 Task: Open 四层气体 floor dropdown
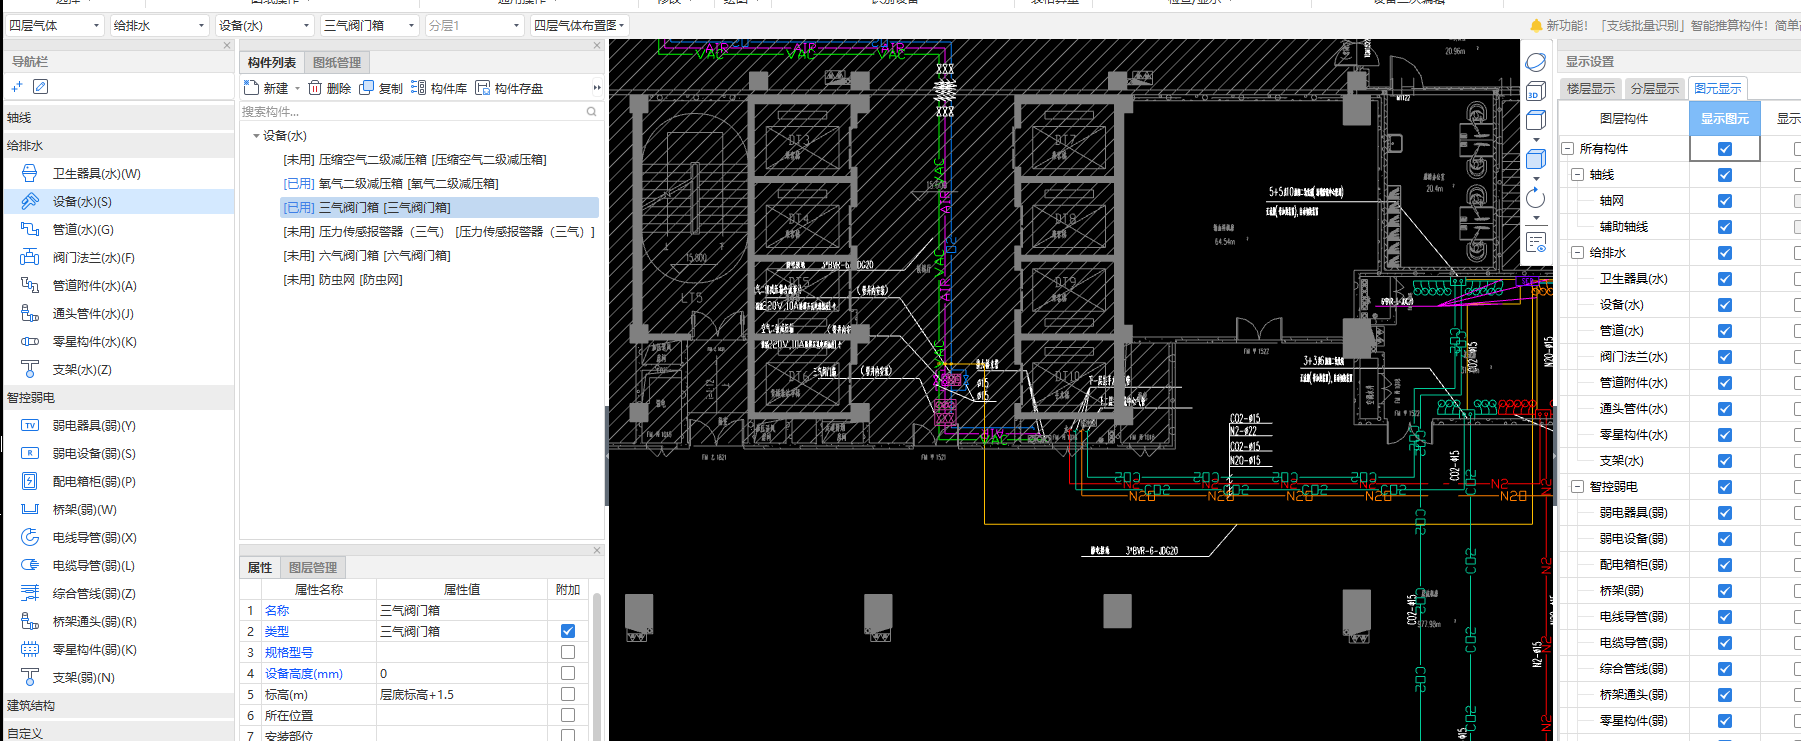[x=54, y=25]
